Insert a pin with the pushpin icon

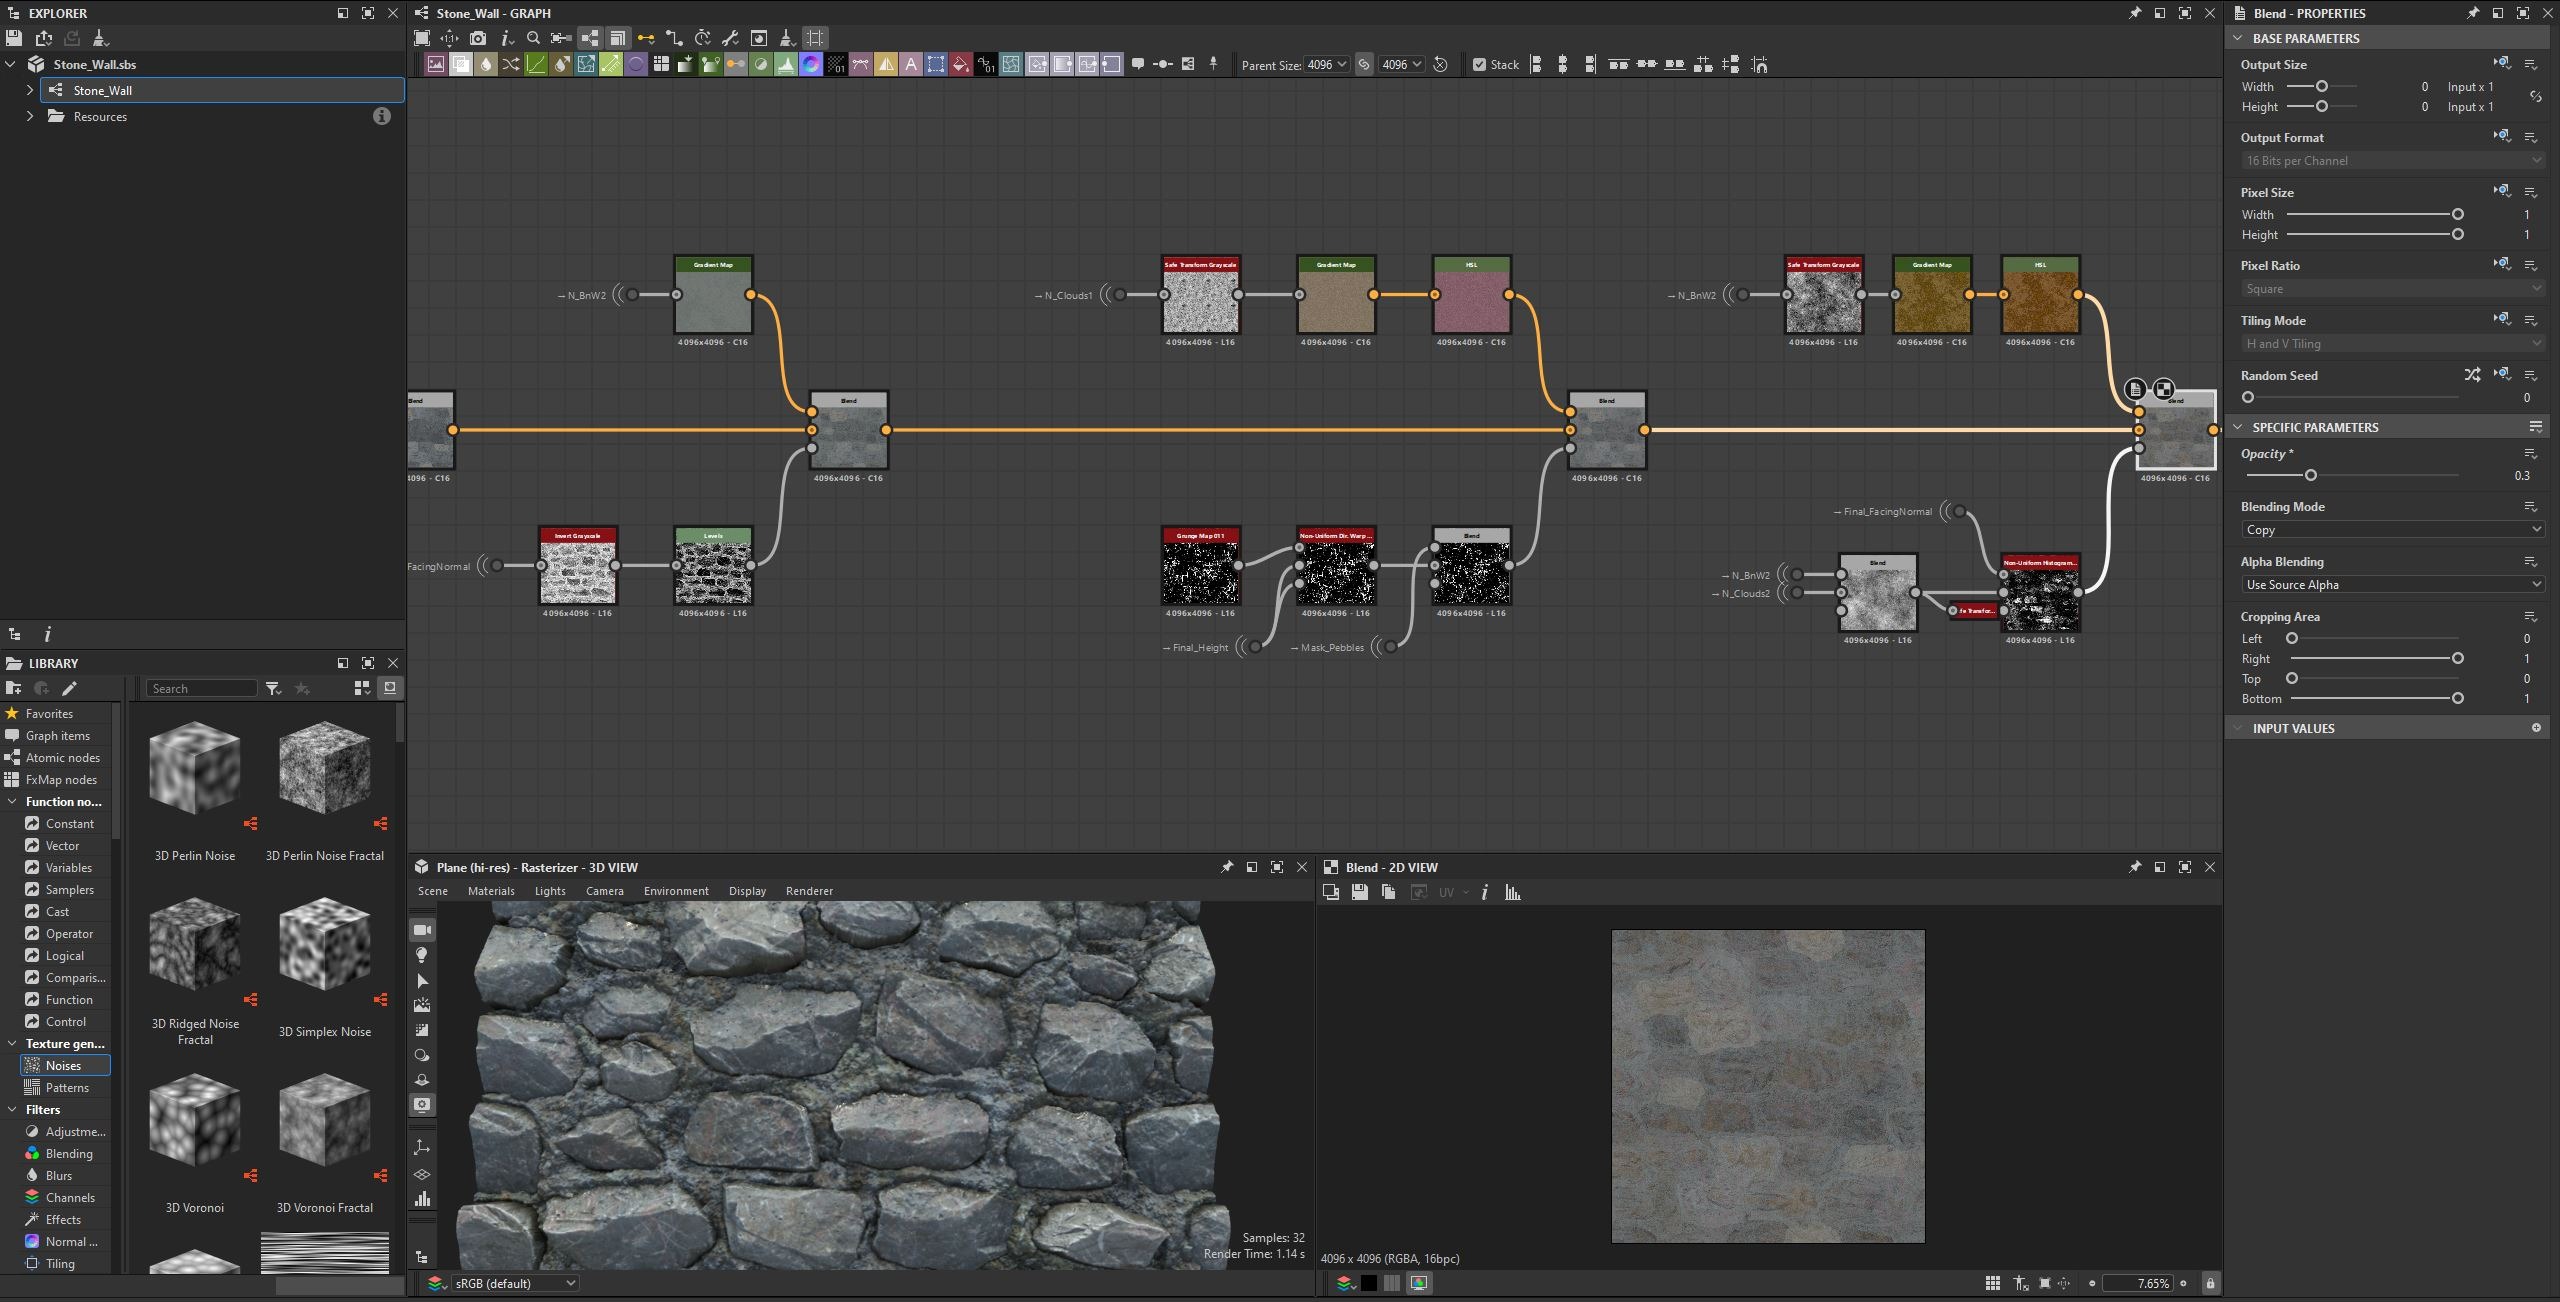coord(1213,64)
